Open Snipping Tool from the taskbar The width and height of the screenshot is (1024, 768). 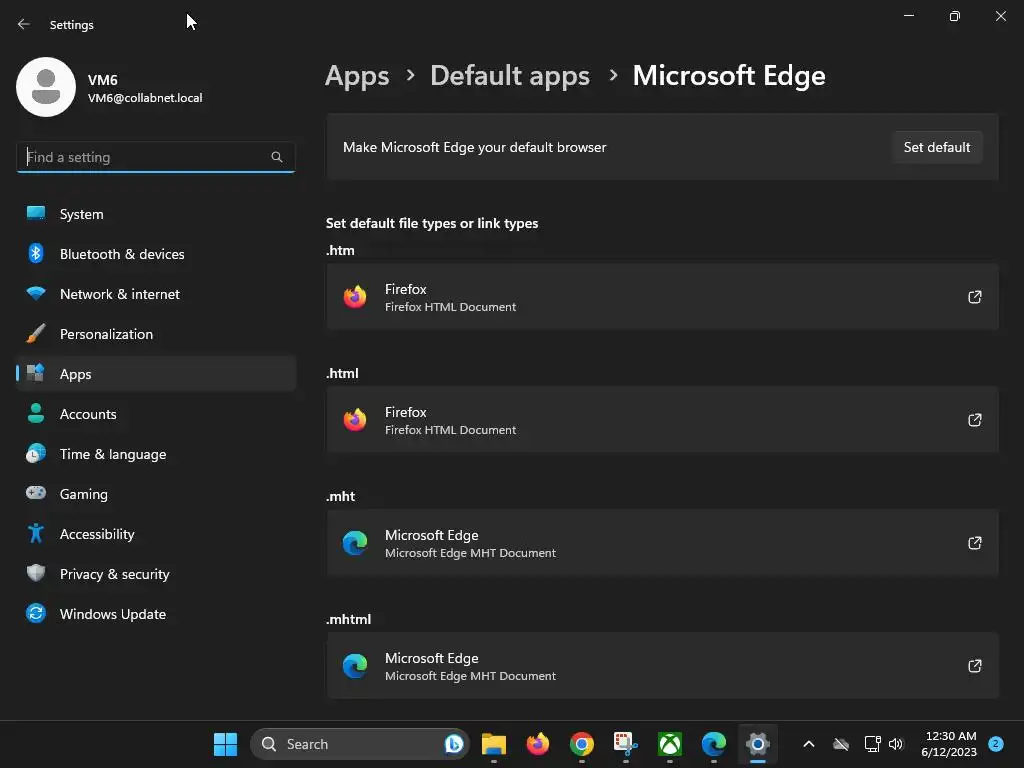626,744
